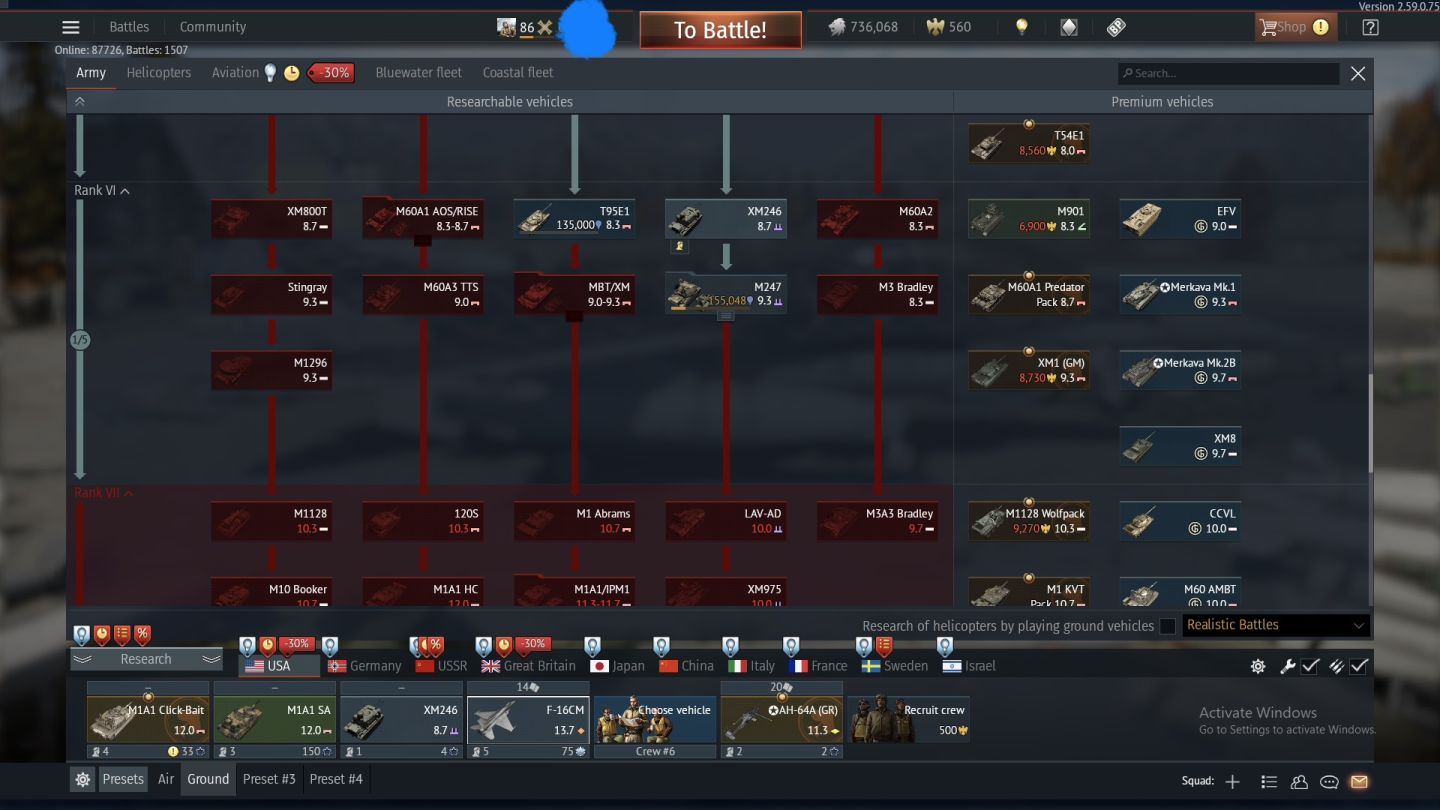The width and height of the screenshot is (1440, 810).
Task: Select Germany nation
Action: click(365, 666)
